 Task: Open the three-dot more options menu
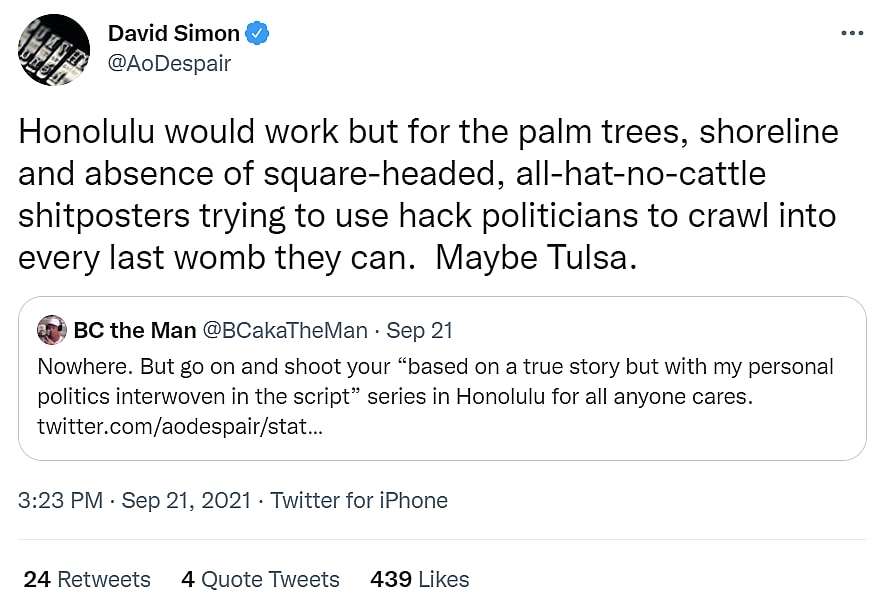pos(851,33)
